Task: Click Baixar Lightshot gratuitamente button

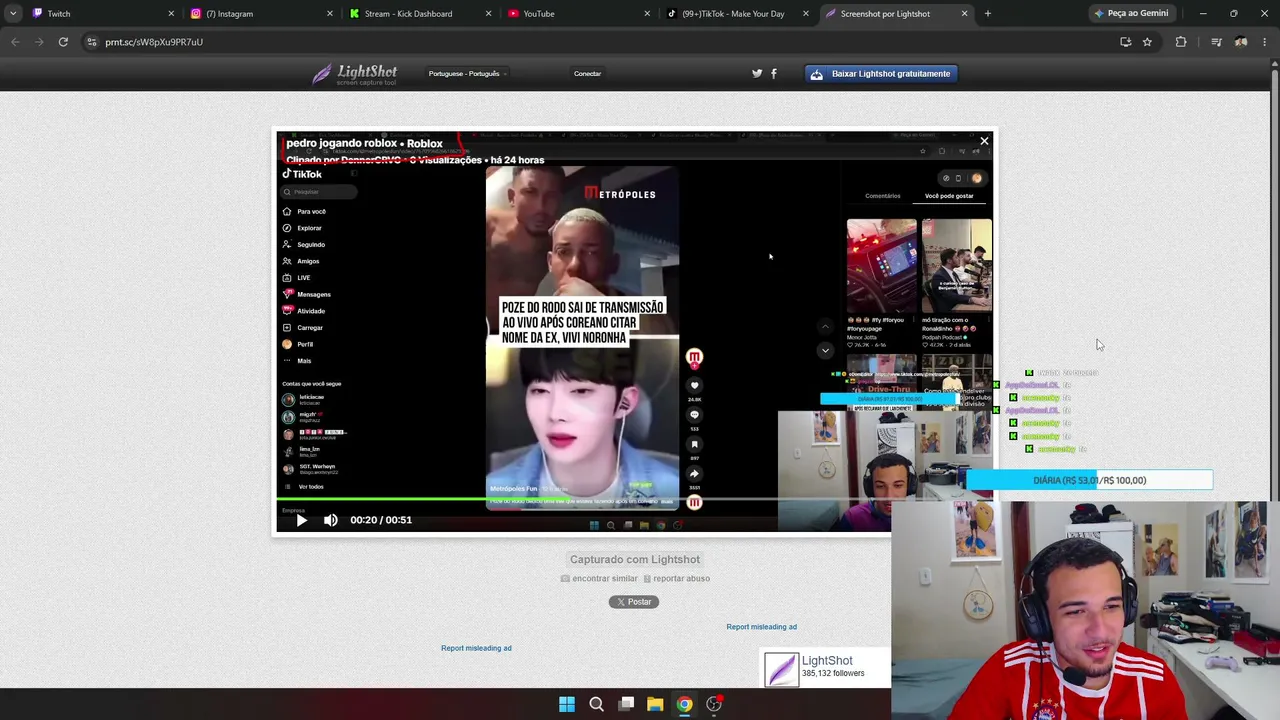Action: pyautogui.click(x=882, y=73)
